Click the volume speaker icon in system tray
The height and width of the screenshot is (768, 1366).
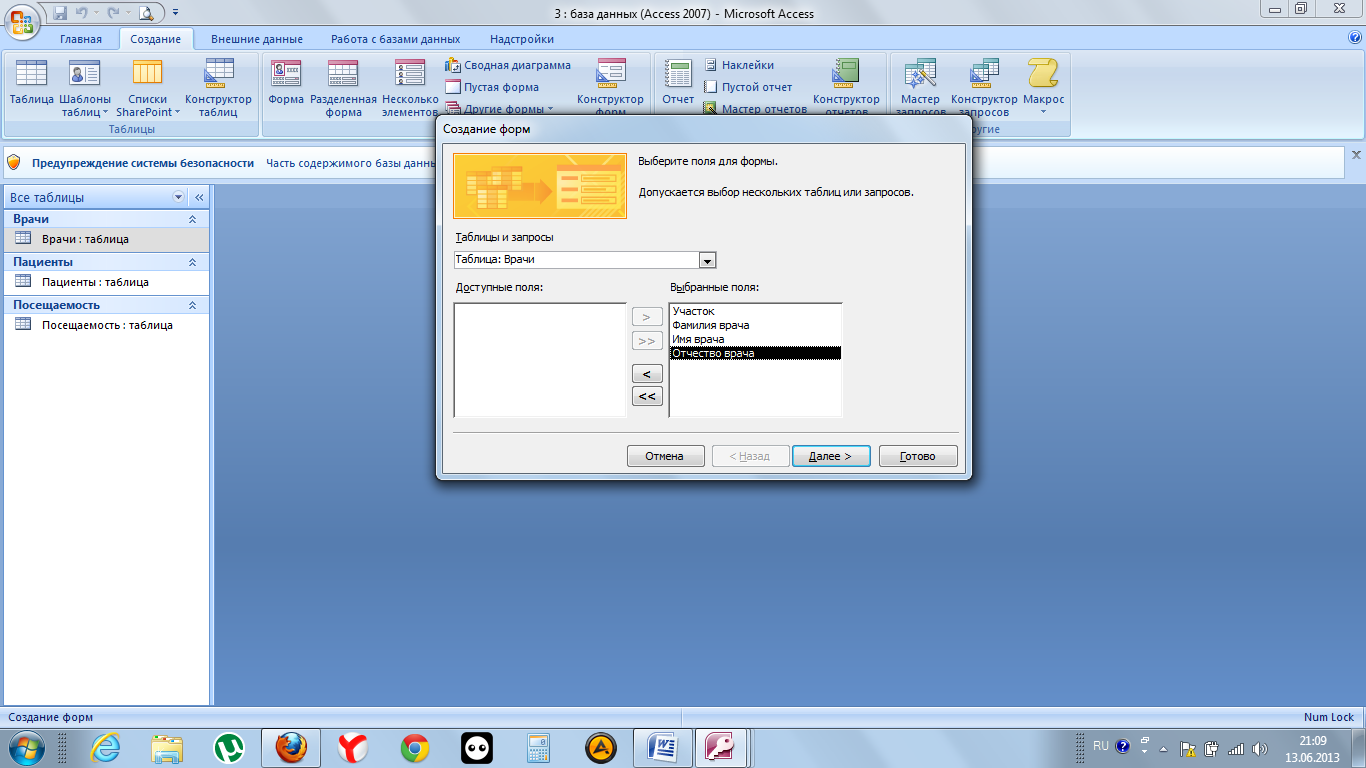pos(1258,748)
